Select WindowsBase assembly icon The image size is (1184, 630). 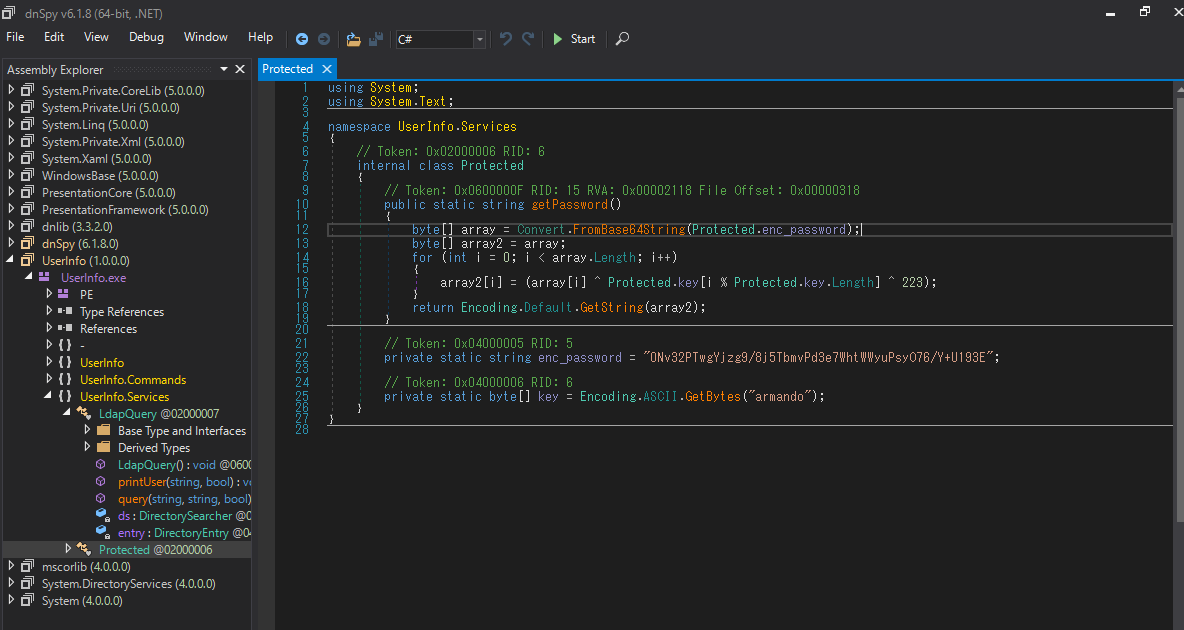coord(27,175)
